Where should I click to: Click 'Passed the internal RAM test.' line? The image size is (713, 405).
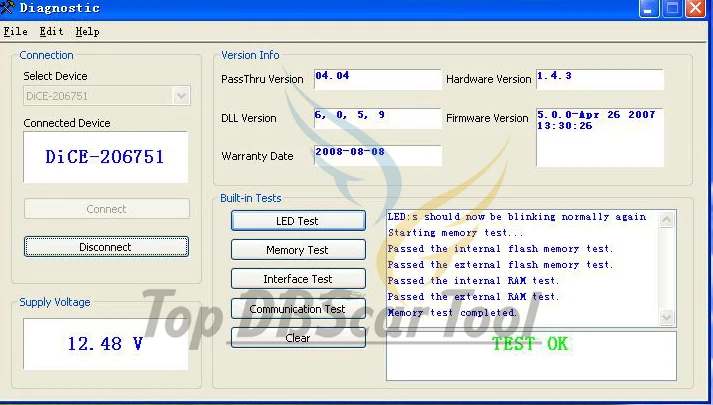[473, 280]
